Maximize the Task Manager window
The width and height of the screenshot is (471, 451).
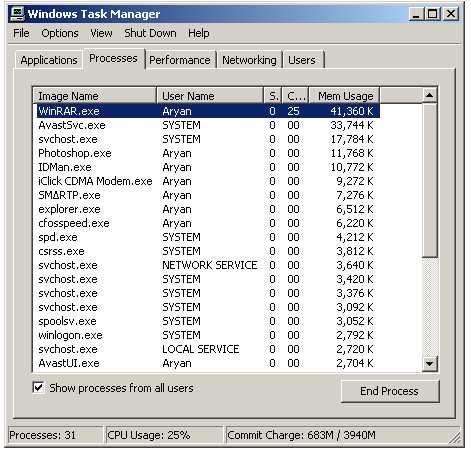pyautogui.click(x=433, y=14)
